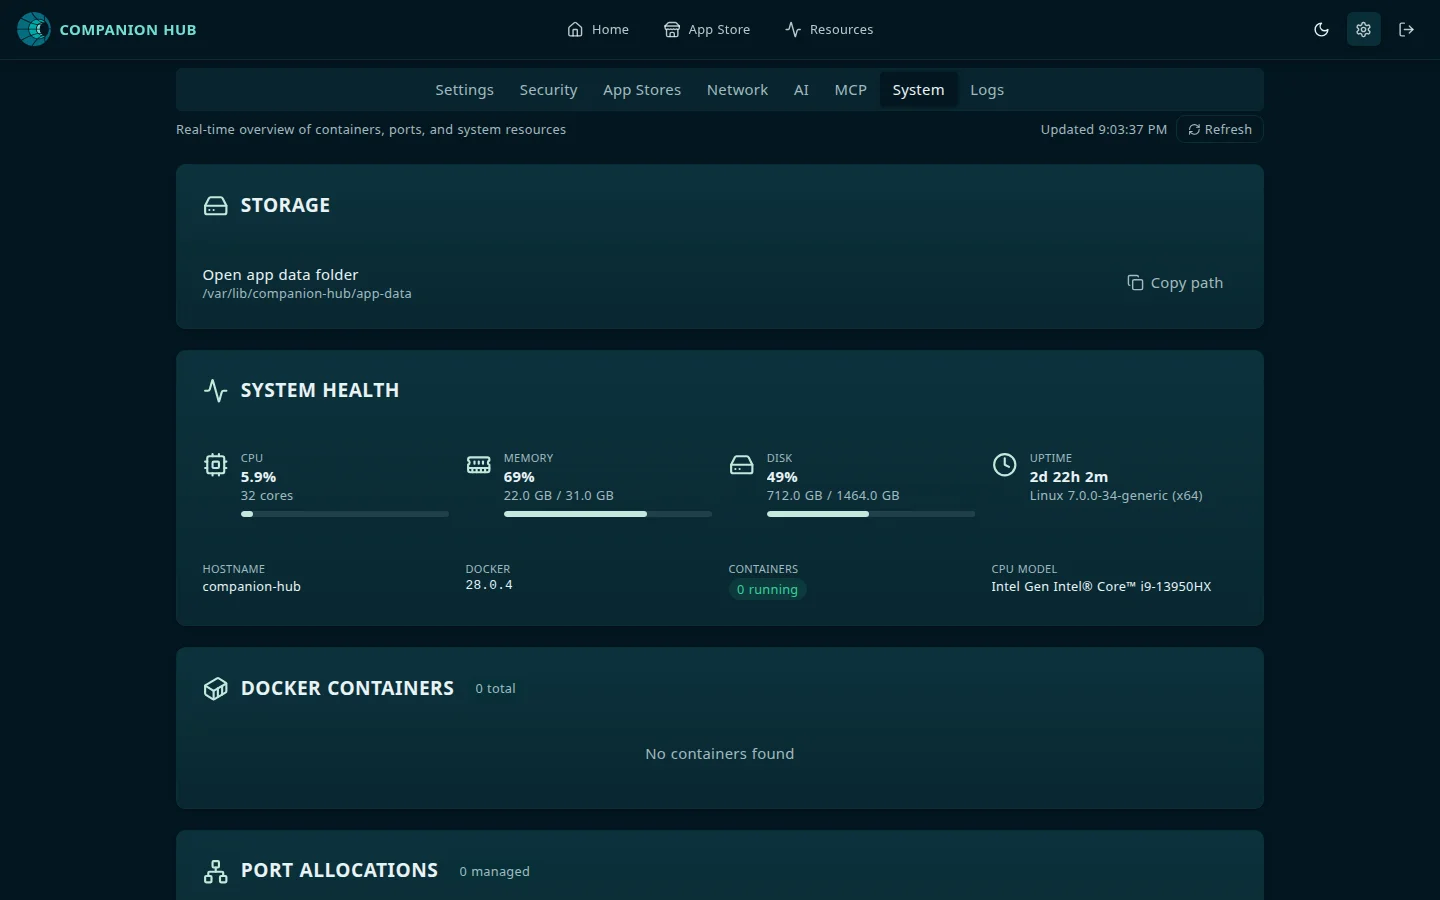Click the '0 managed' ports count

[x=495, y=872]
